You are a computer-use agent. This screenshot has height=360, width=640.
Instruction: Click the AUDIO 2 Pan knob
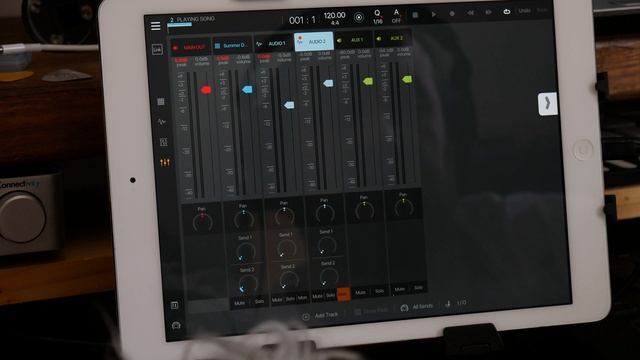tap(325, 213)
